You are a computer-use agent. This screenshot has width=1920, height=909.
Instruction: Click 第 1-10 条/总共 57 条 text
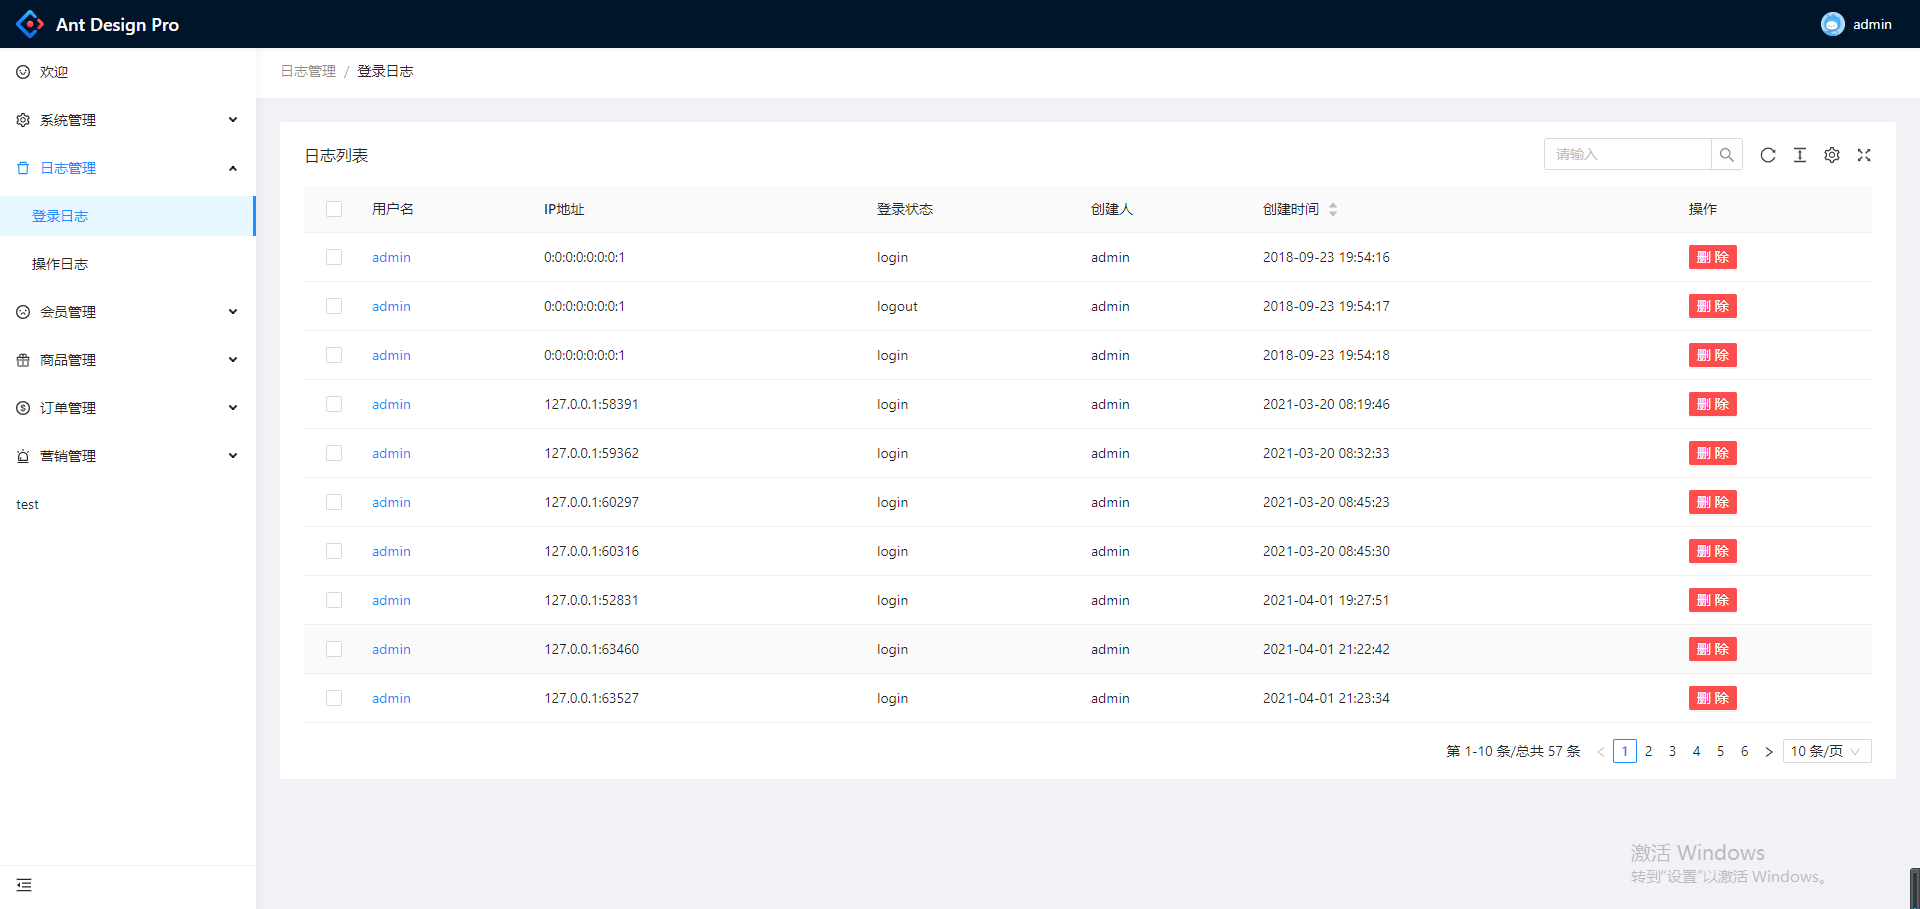(1513, 751)
